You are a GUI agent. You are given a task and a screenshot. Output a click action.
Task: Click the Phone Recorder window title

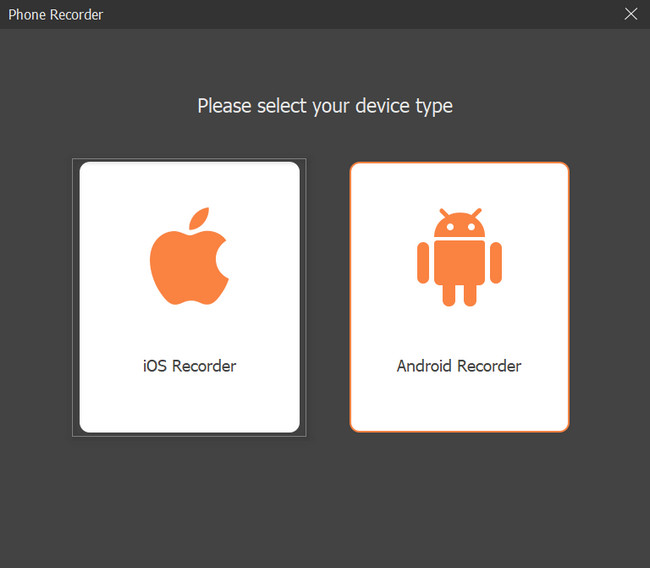(56, 15)
